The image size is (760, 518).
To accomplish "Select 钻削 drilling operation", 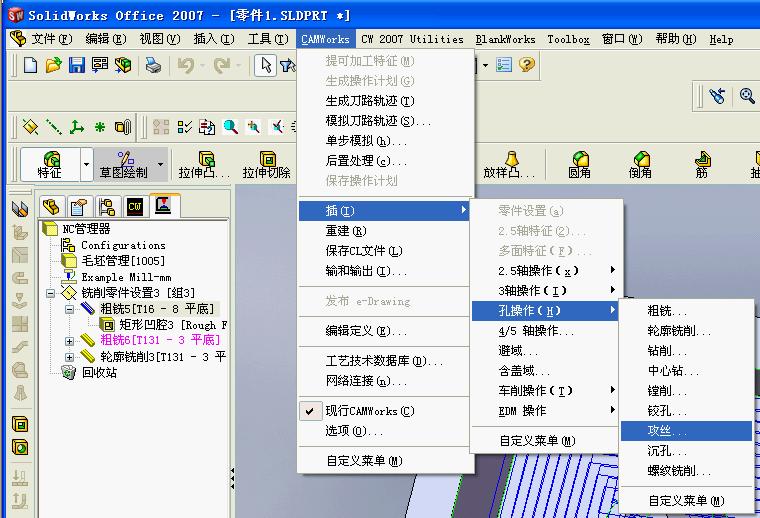I will 686,350.
